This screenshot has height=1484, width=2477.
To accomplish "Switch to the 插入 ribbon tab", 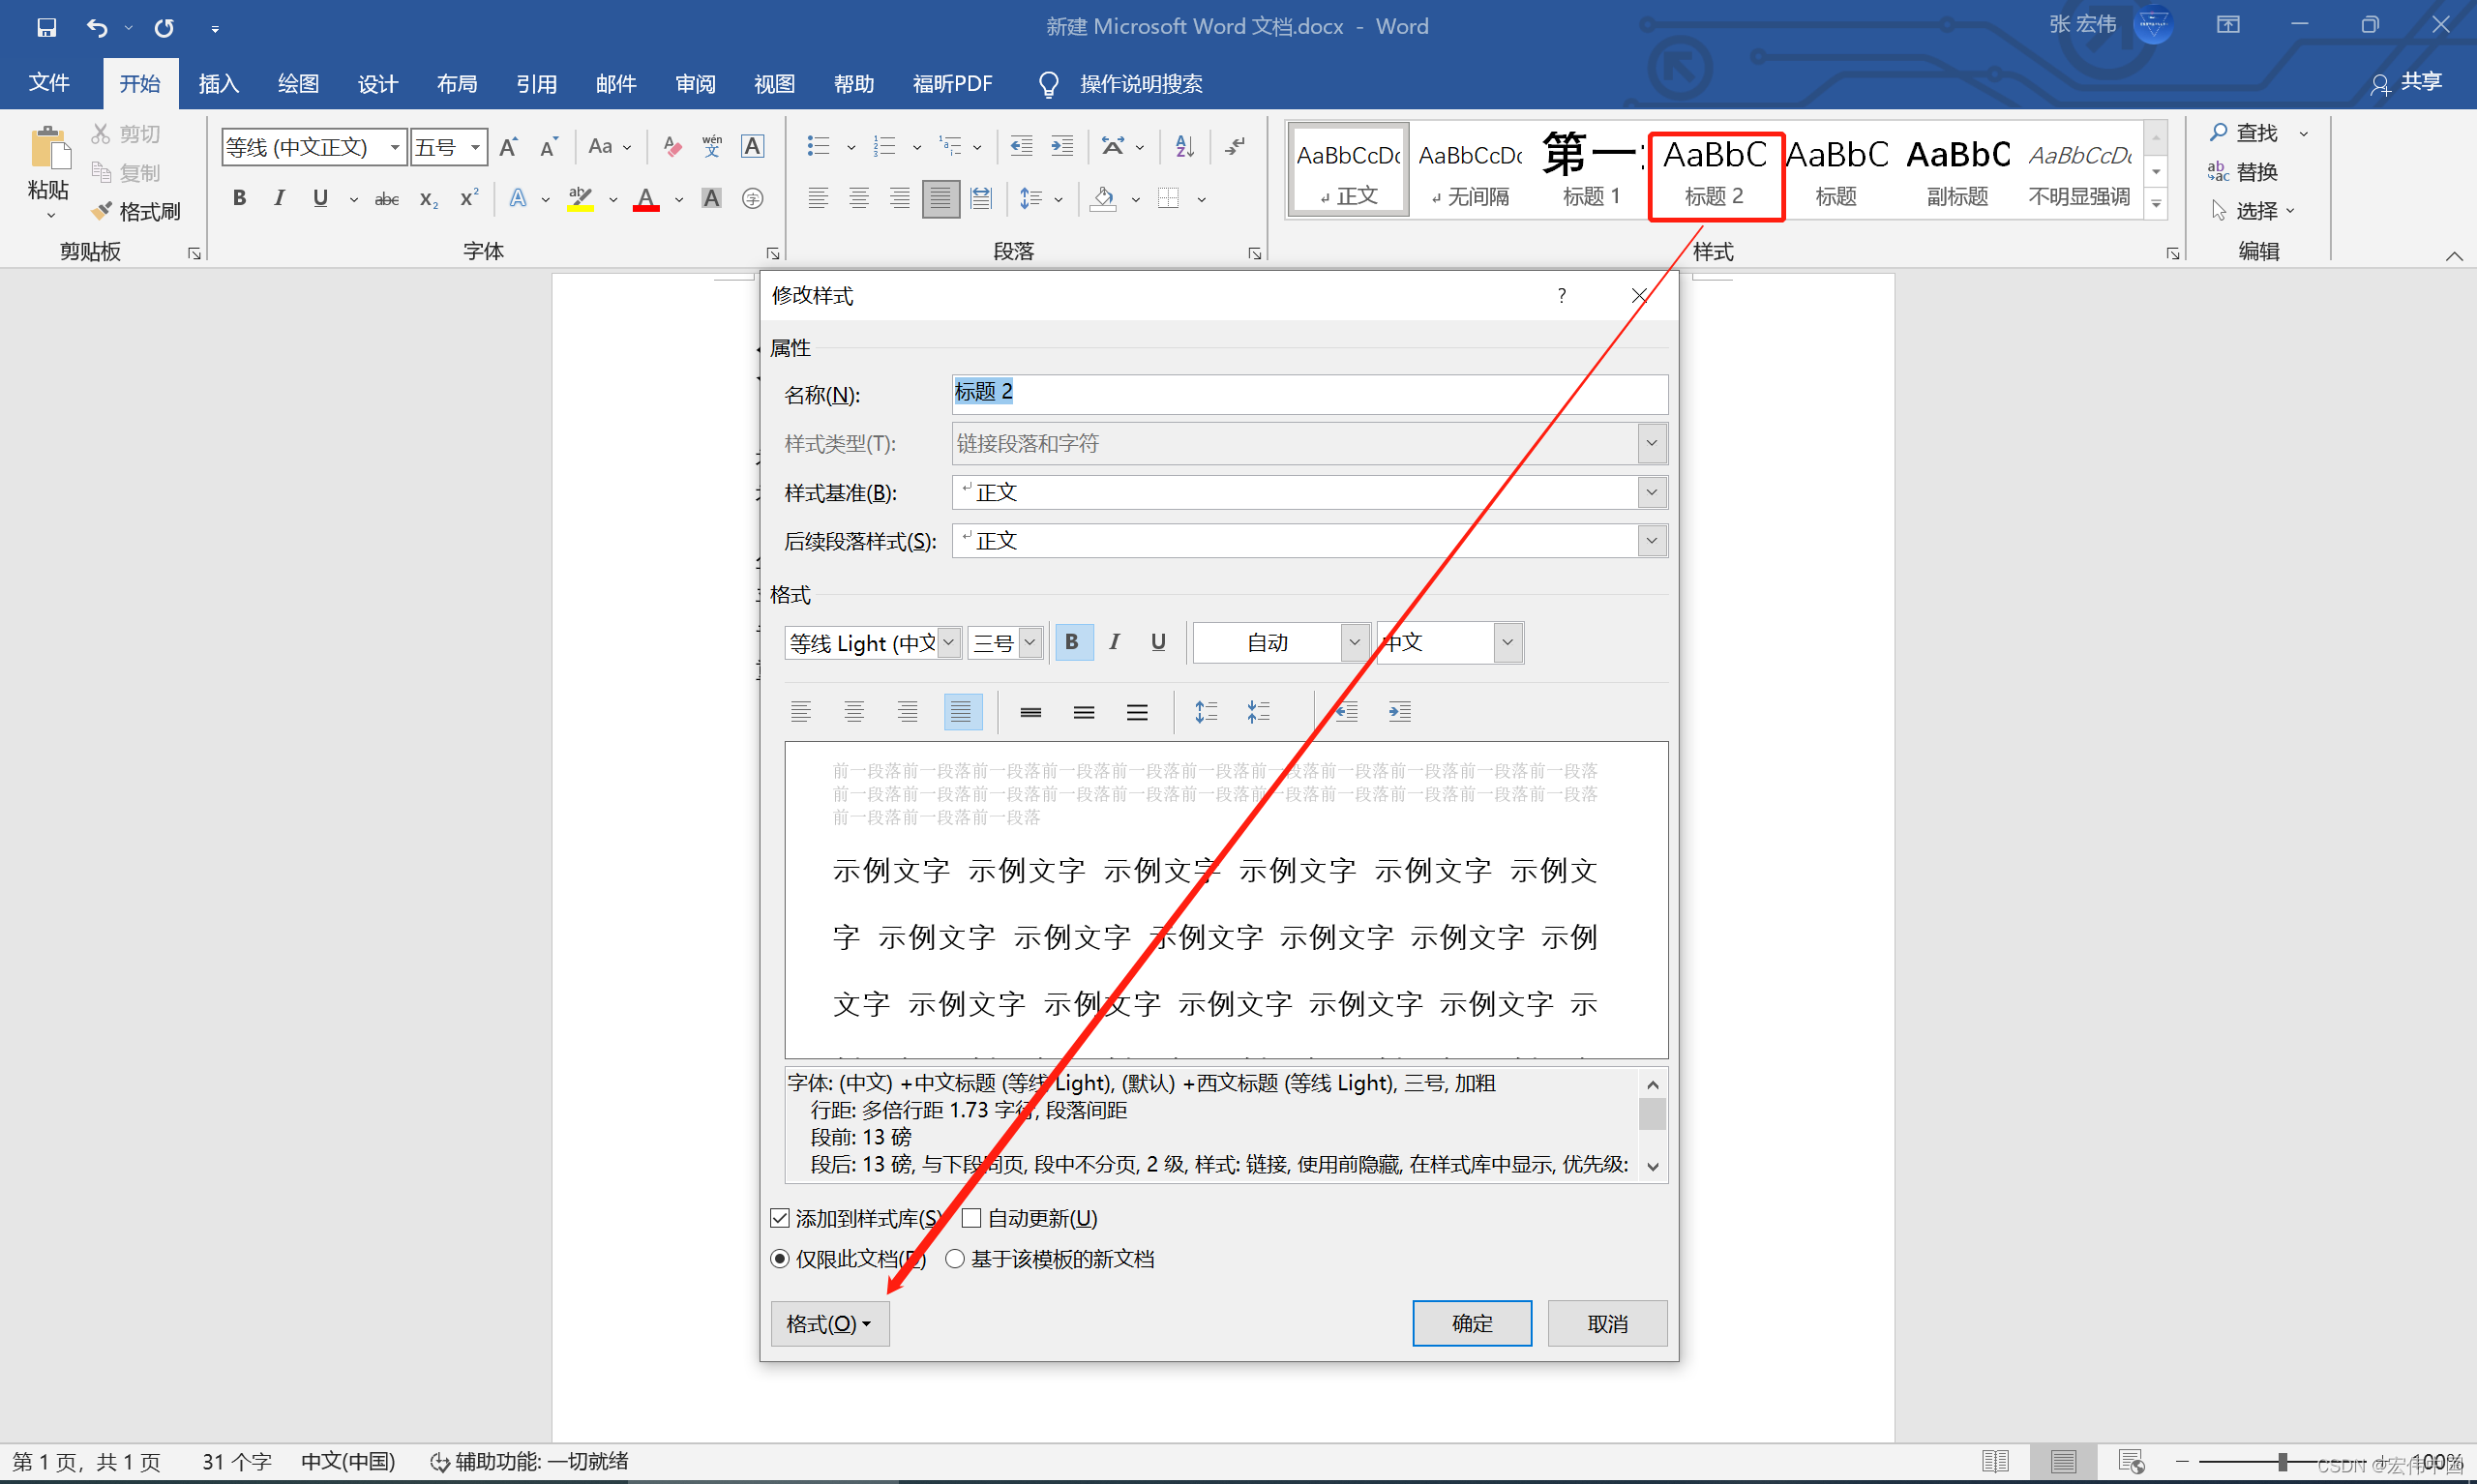I will pyautogui.click(x=218, y=84).
